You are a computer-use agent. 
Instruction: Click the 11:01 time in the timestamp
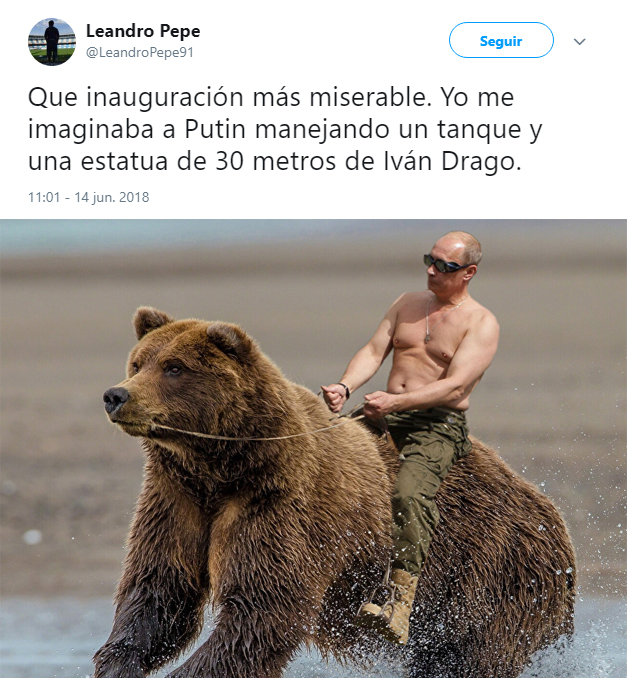click(44, 197)
